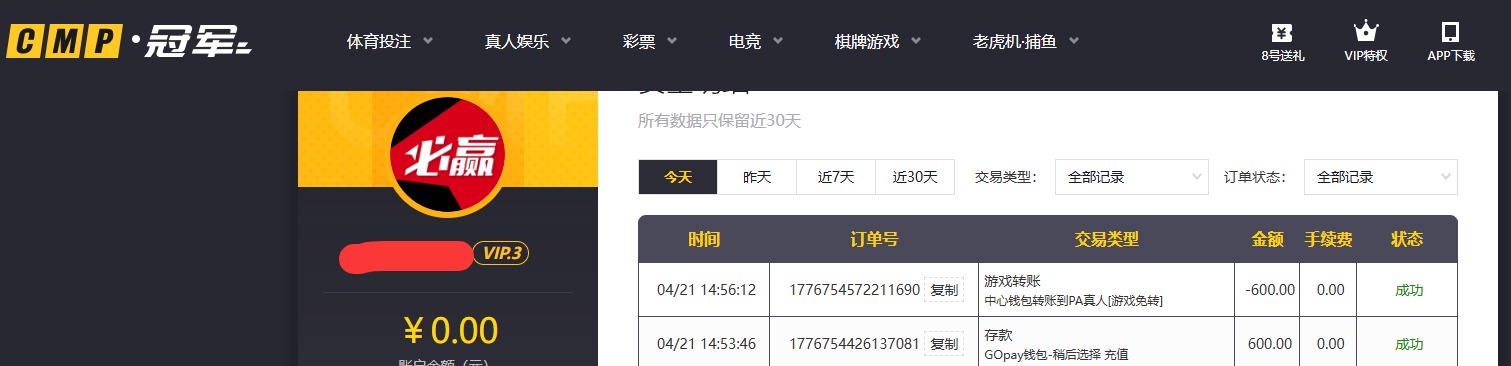Click the ¥0.00 account balance
This screenshot has height=366, width=1511.
point(450,330)
